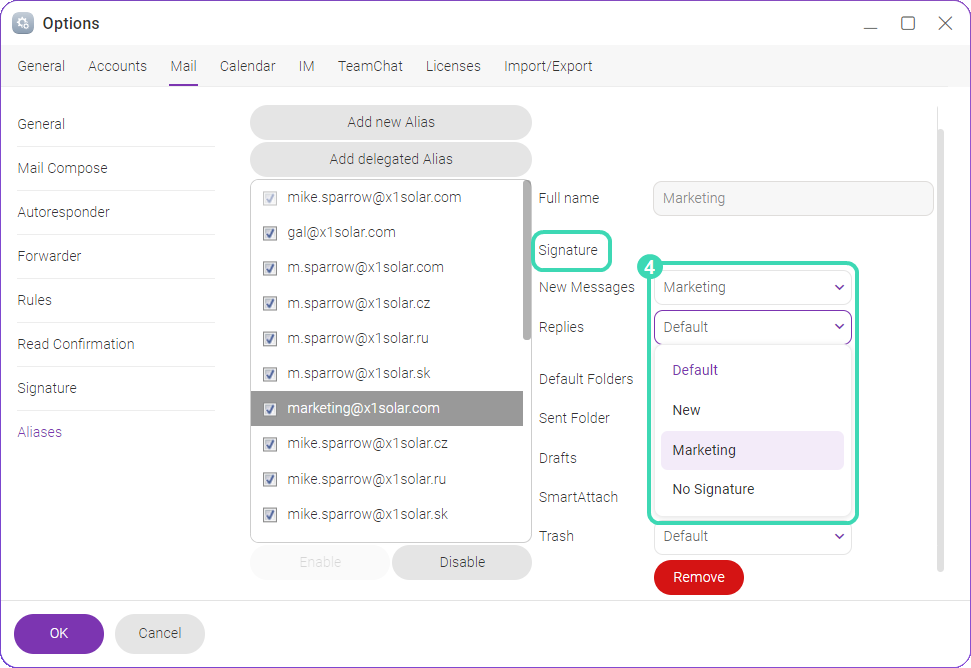This screenshot has width=971, height=668.
Task: Switch to the Accounts tab
Action: click(117, 66)
